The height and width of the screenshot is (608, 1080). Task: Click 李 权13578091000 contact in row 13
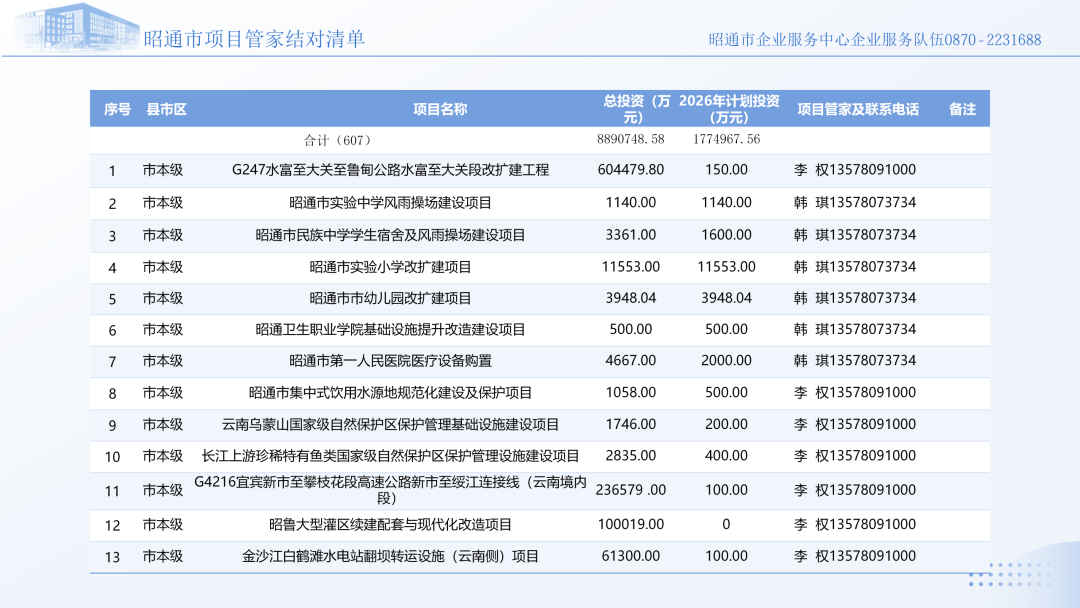coord(855,556)
